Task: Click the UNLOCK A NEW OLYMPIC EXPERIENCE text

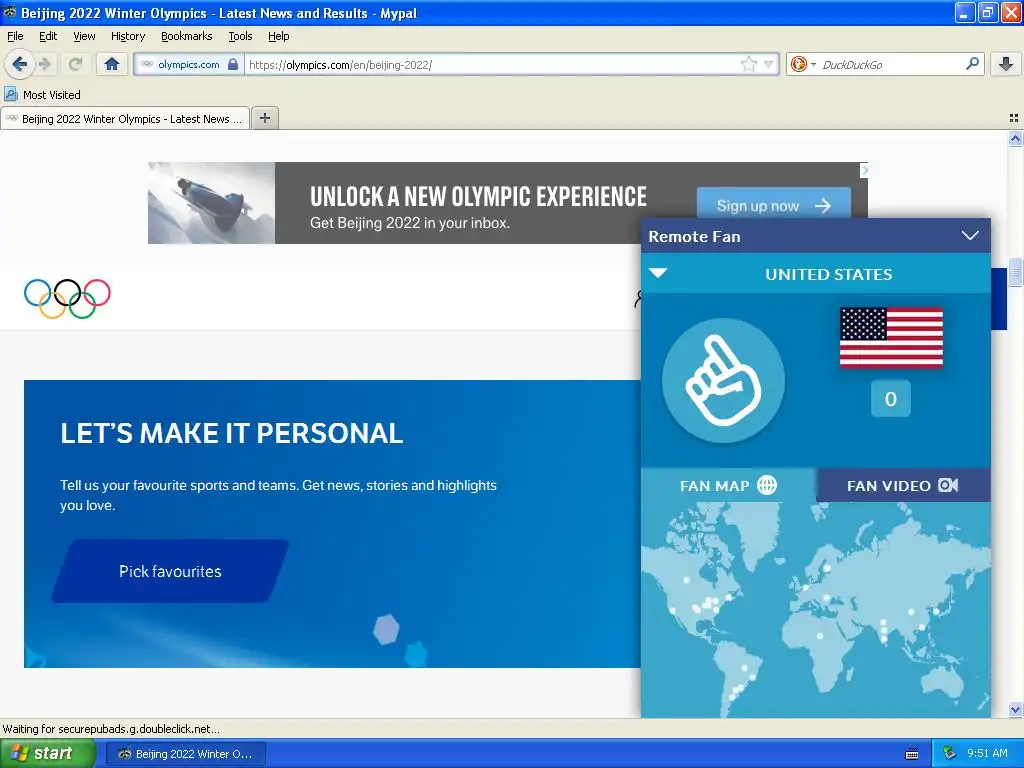Action: [478, 196]
